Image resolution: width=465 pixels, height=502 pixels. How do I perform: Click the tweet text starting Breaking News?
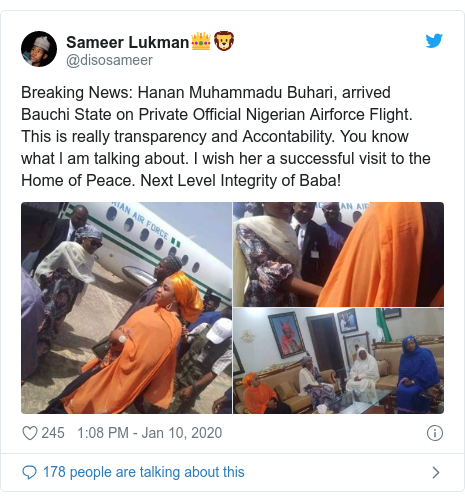226,136
